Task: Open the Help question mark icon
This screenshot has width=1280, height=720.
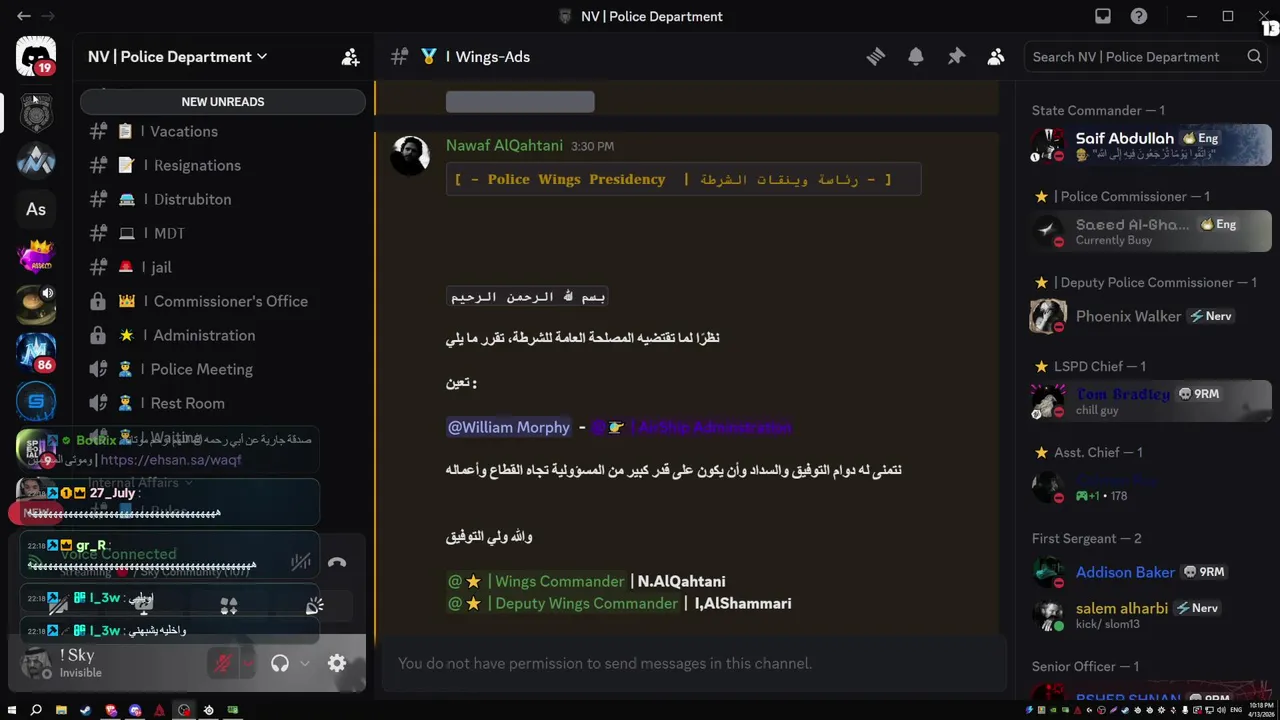Action: 1139,16
